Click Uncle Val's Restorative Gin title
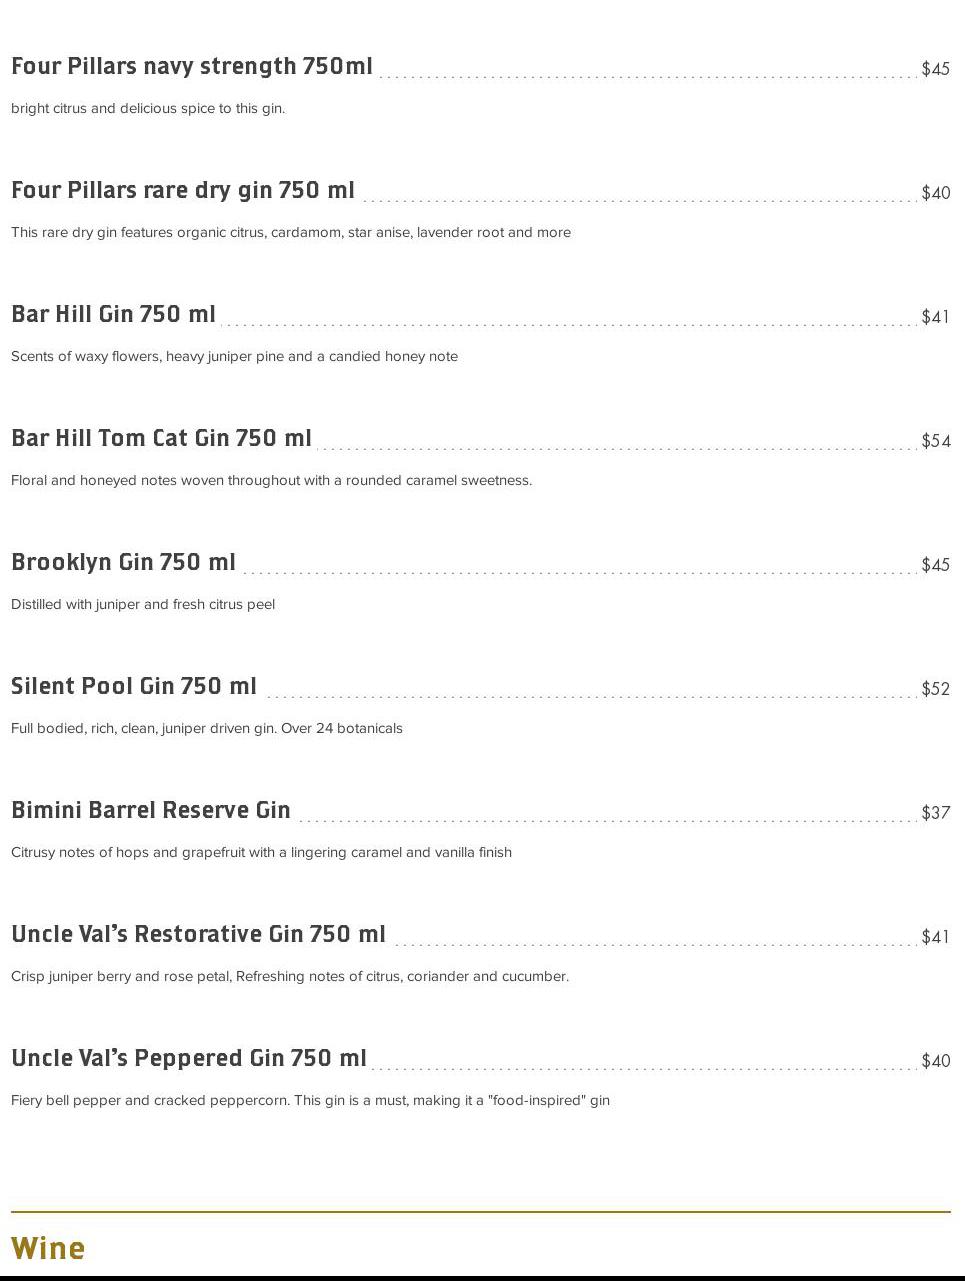Screen dimensions: 965x1281 tap(198, 935)
